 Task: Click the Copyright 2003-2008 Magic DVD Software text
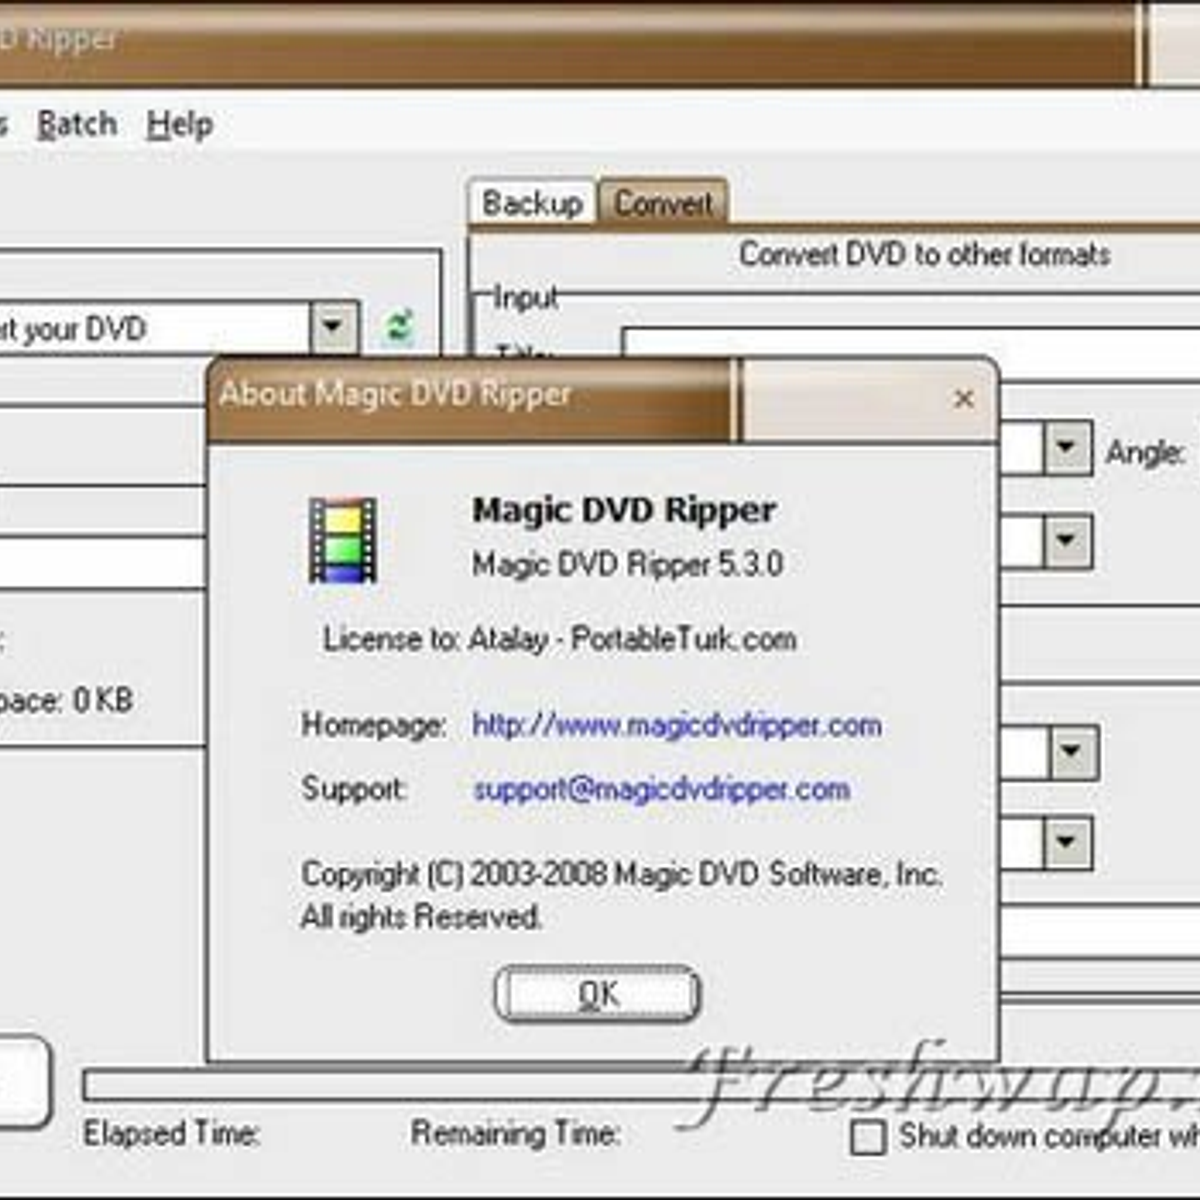pos(621,875)
